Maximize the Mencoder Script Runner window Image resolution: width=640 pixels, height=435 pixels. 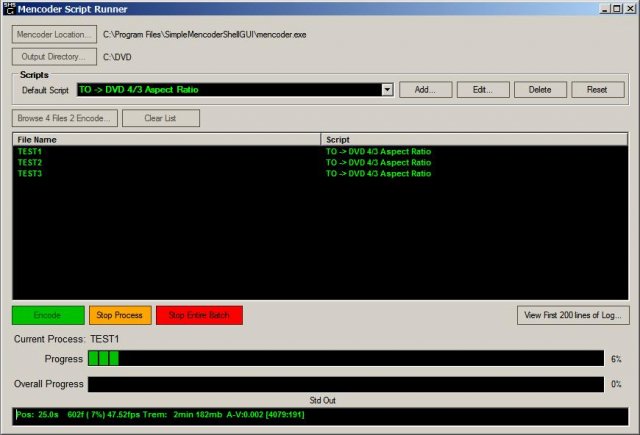[x=617, y=9]
